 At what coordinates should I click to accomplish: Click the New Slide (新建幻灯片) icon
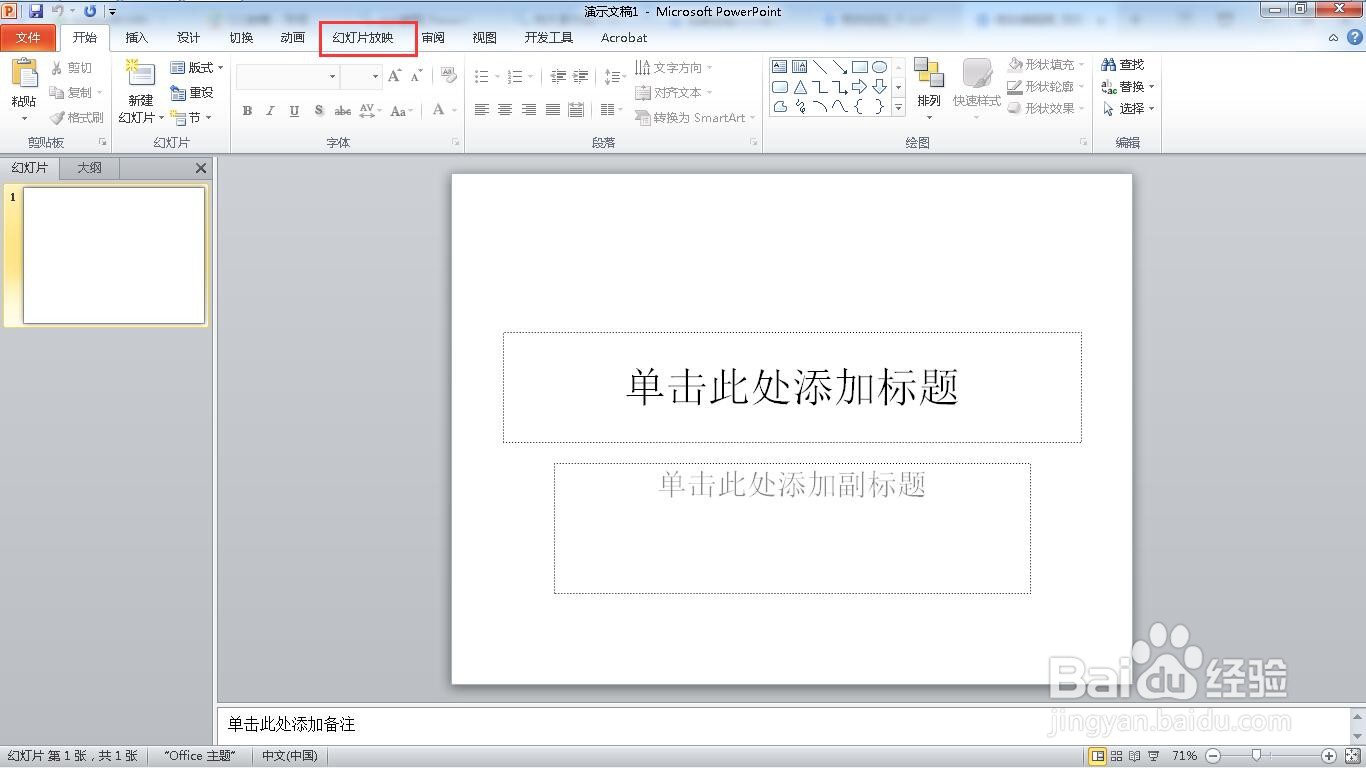coord(140,74)
